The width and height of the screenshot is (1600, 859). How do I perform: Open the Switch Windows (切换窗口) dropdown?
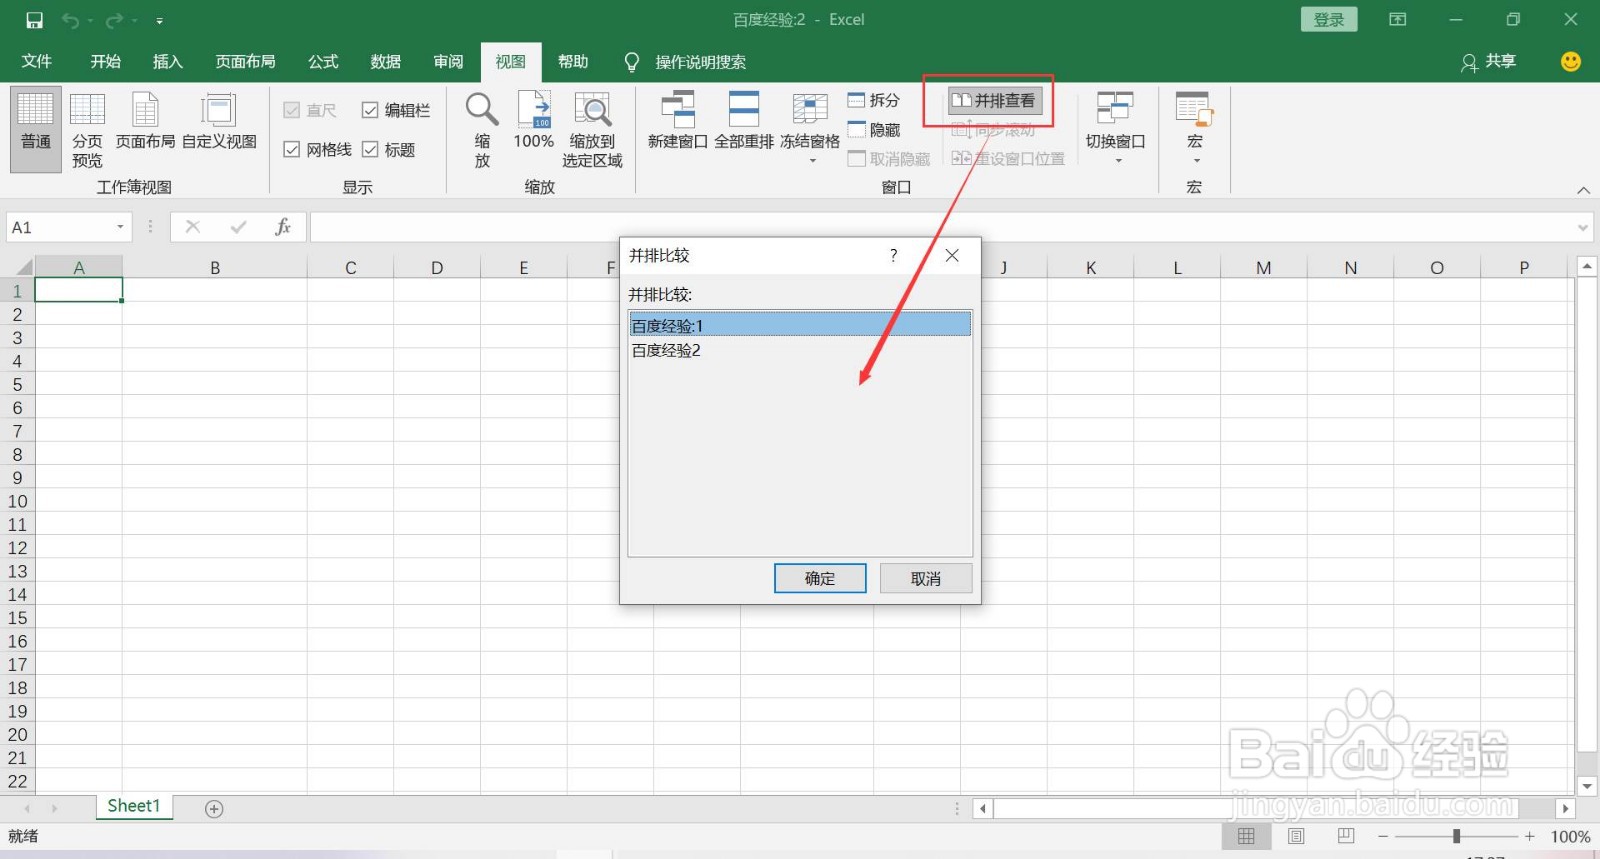[x=1116, y=128]
